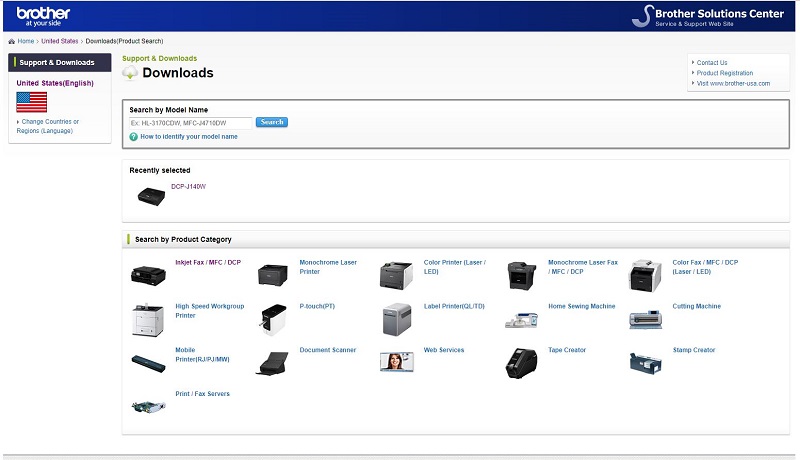The image size is (800, 460).
Task: Click the United States flag image
Action: [x=32, y=102]
